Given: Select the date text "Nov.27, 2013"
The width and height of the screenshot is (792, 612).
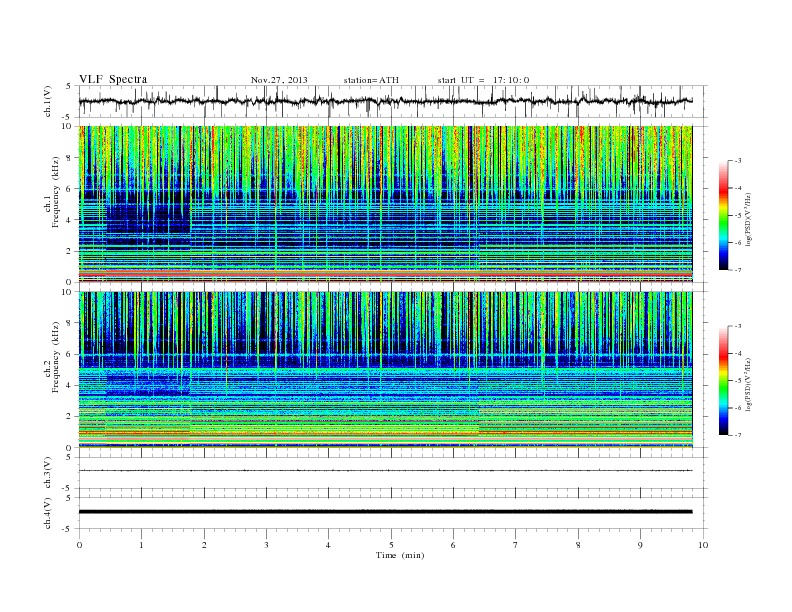Looking at the screenshot, I should pyautogui.click(x=279, y=80).
